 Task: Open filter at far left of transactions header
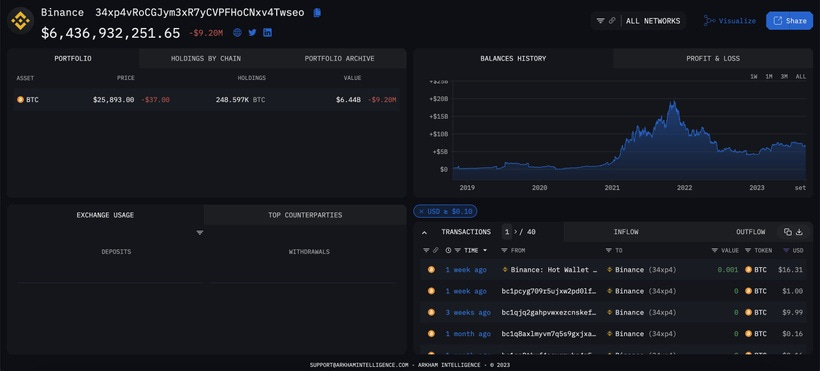click(426, 251)
